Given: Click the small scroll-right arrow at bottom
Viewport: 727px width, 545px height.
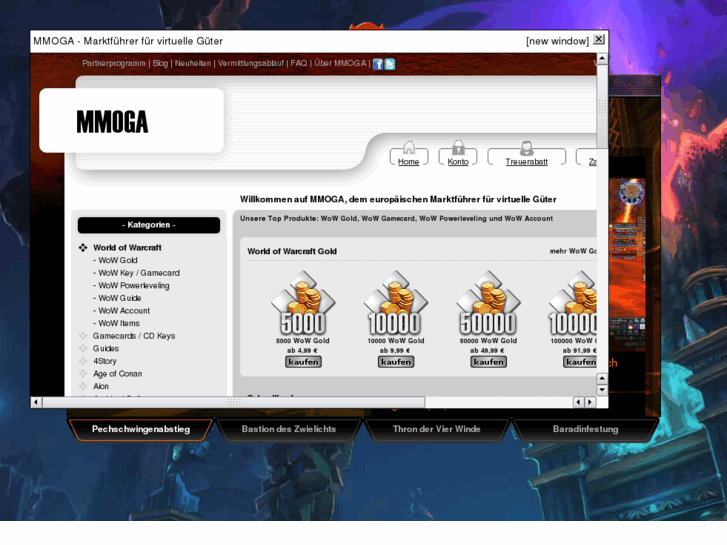Looking at the screenshot, I should [590, 402].
